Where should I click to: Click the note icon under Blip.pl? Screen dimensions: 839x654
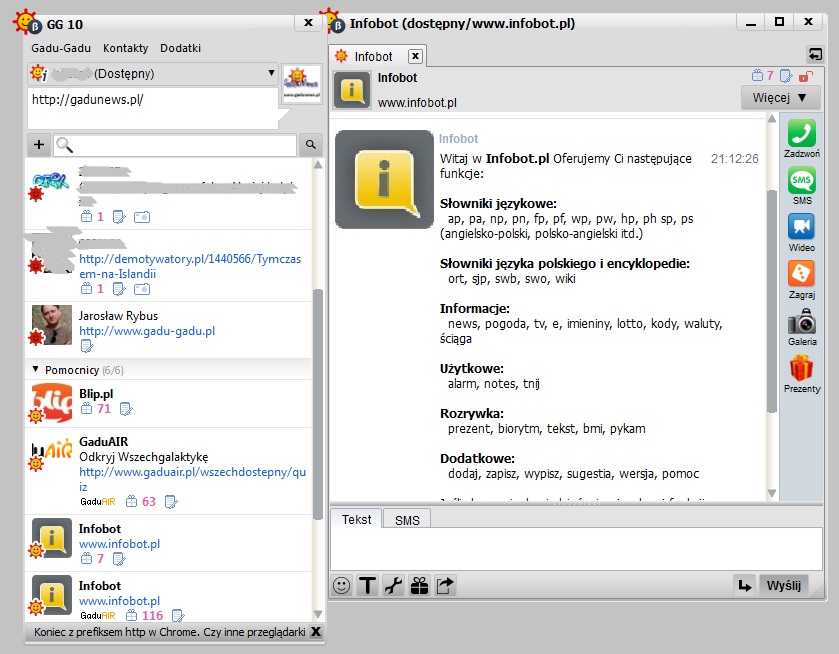point(126,409)
